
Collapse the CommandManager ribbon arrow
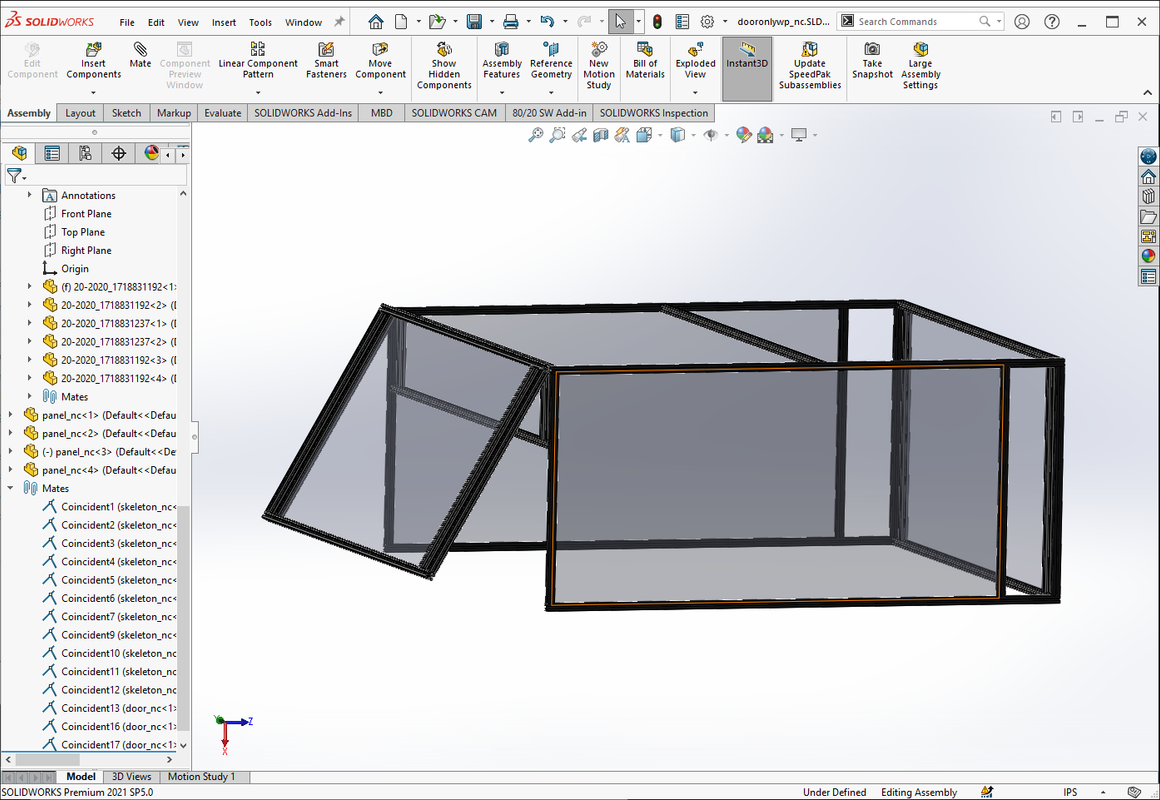(1147, 93)
